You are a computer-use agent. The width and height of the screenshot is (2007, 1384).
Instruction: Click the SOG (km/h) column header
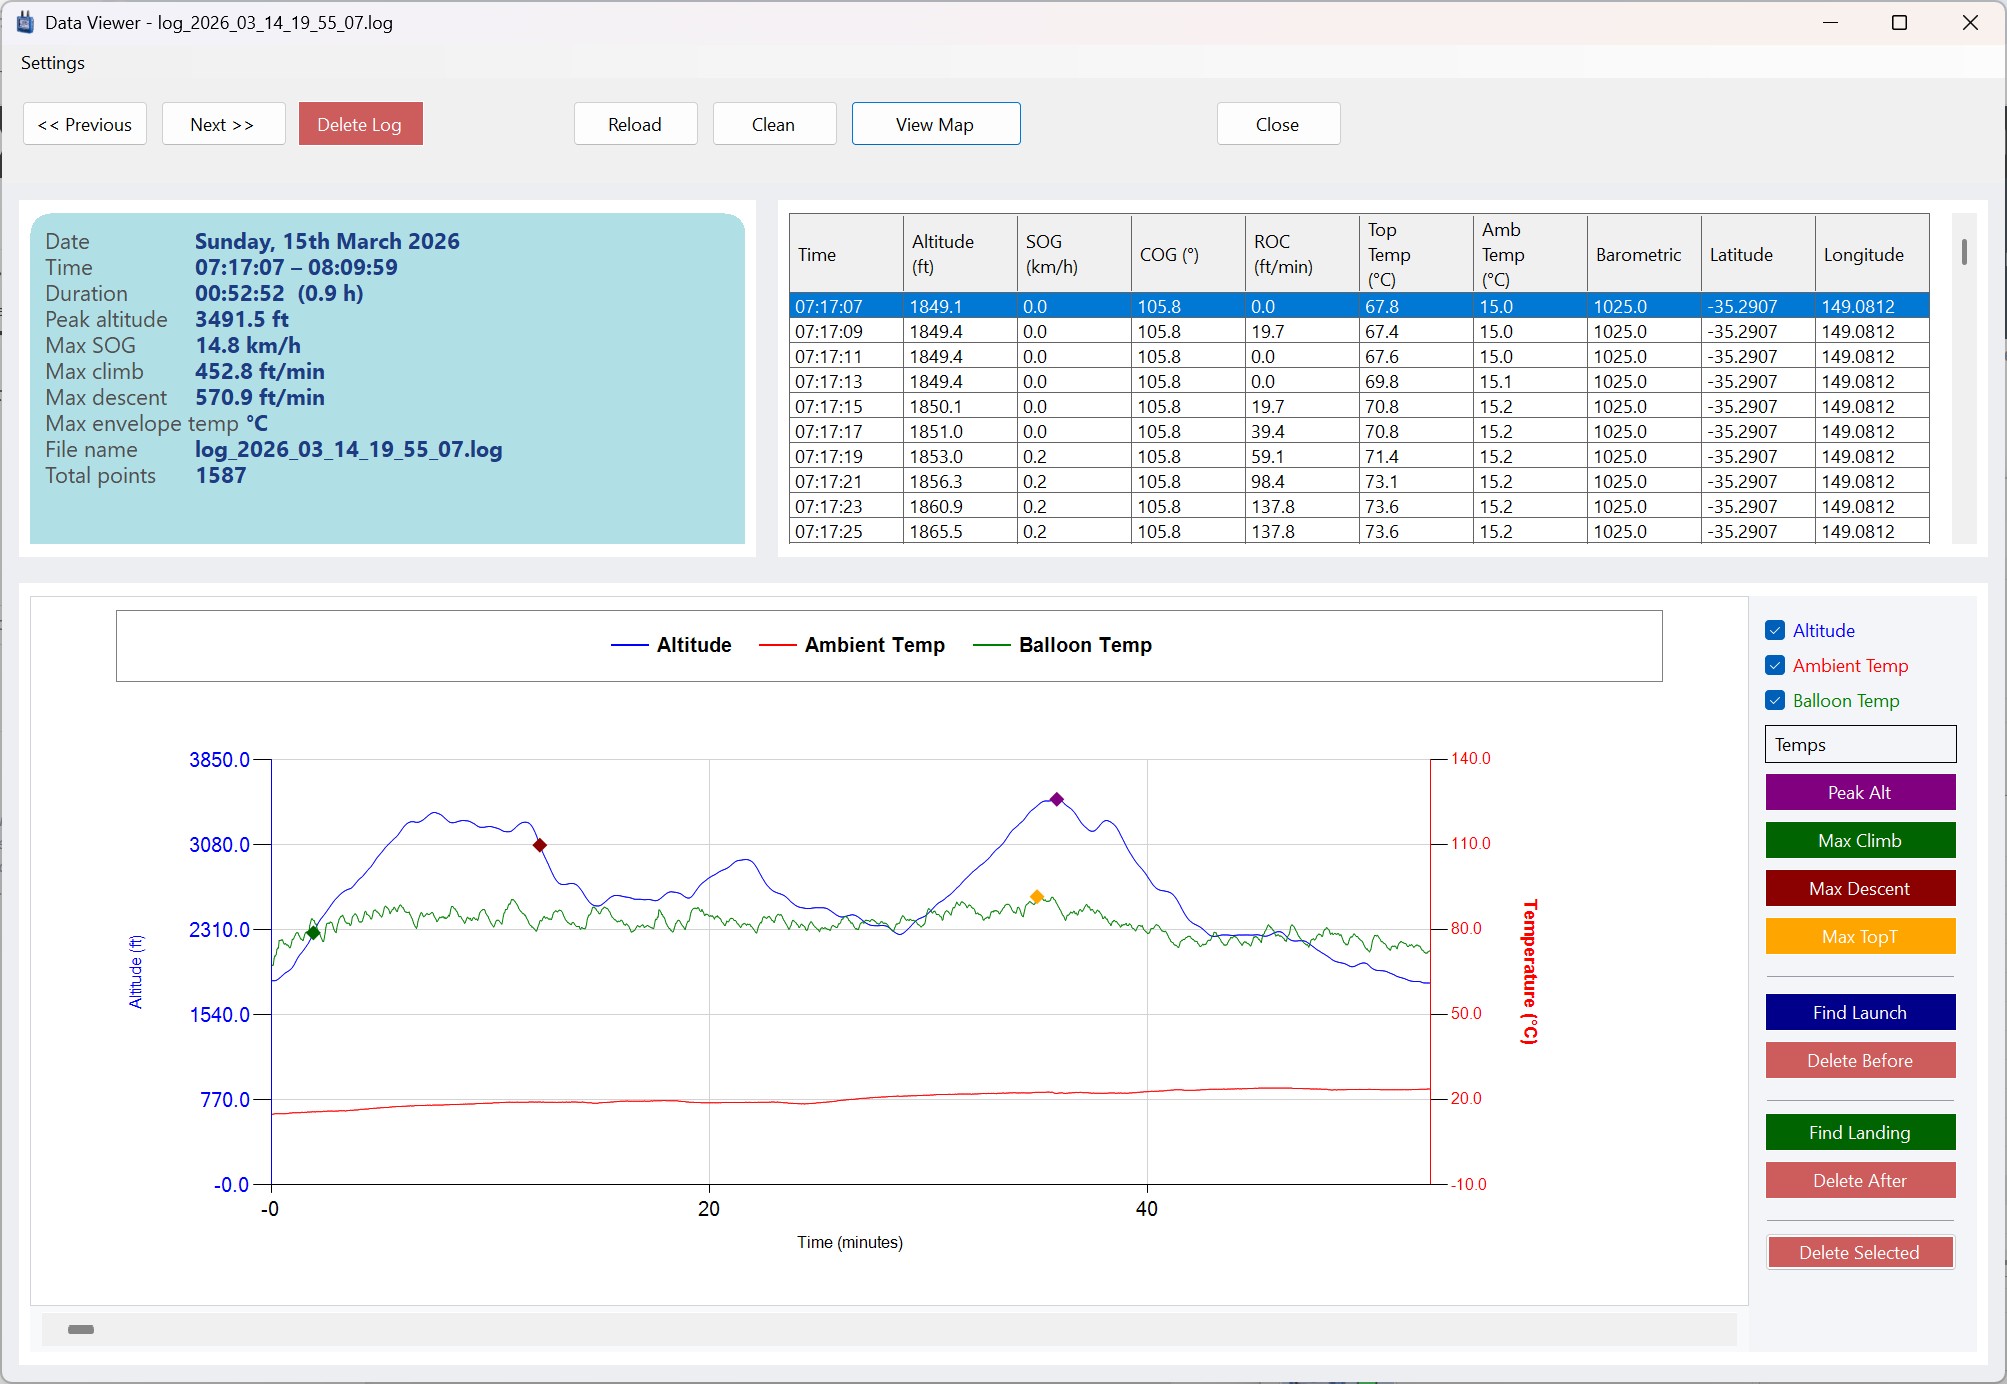(1074, 254)
